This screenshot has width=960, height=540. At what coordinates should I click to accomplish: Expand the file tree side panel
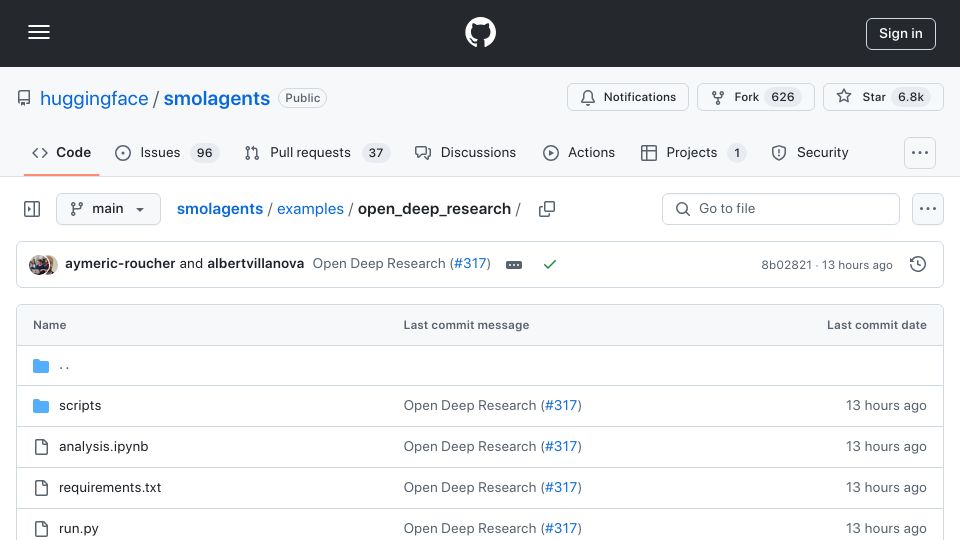click(32, 209)
